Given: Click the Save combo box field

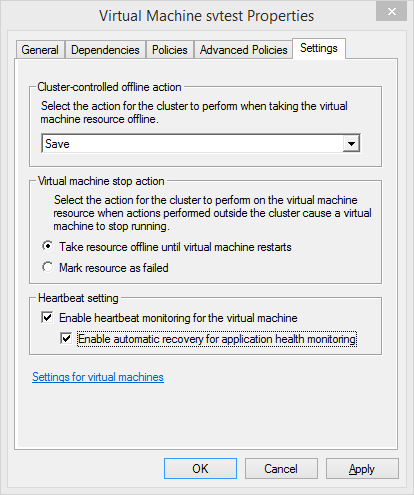Looking at the screenshot, I should coord(201,144).
